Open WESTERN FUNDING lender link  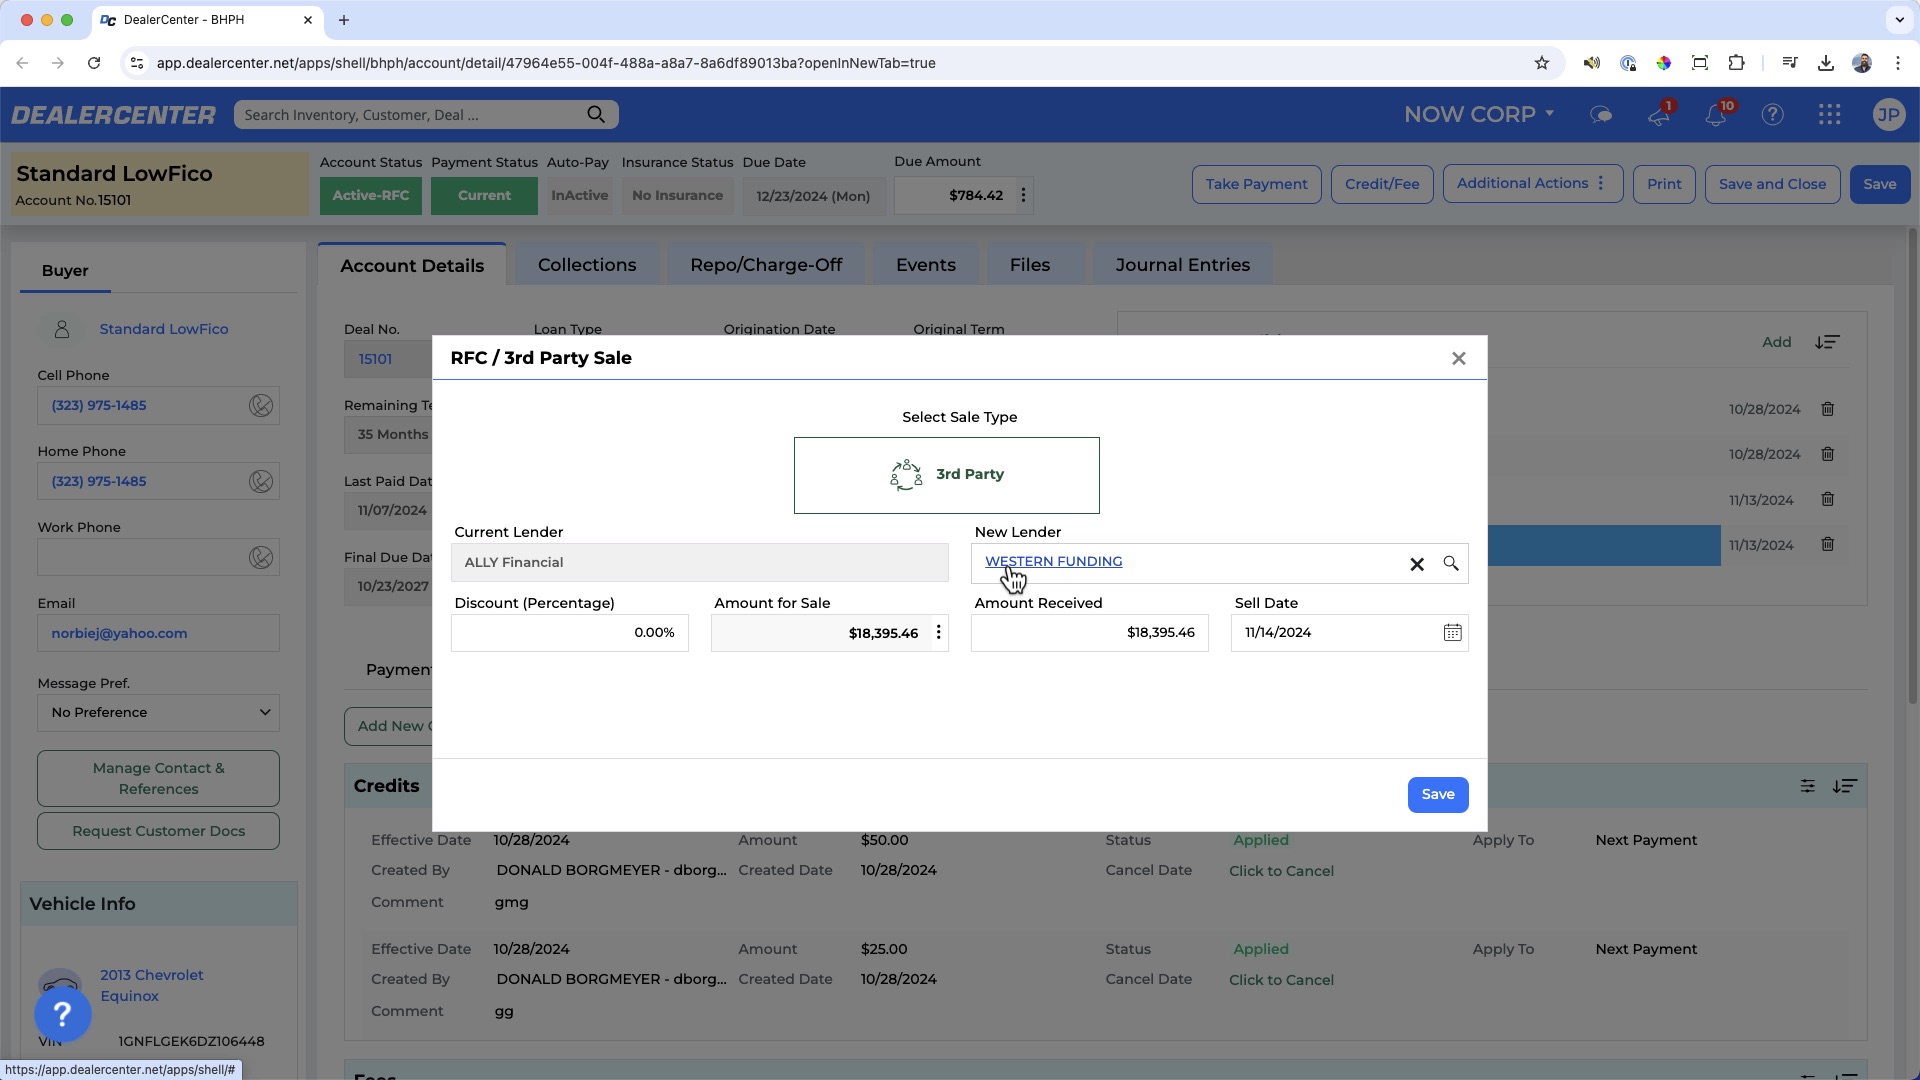1053,562
